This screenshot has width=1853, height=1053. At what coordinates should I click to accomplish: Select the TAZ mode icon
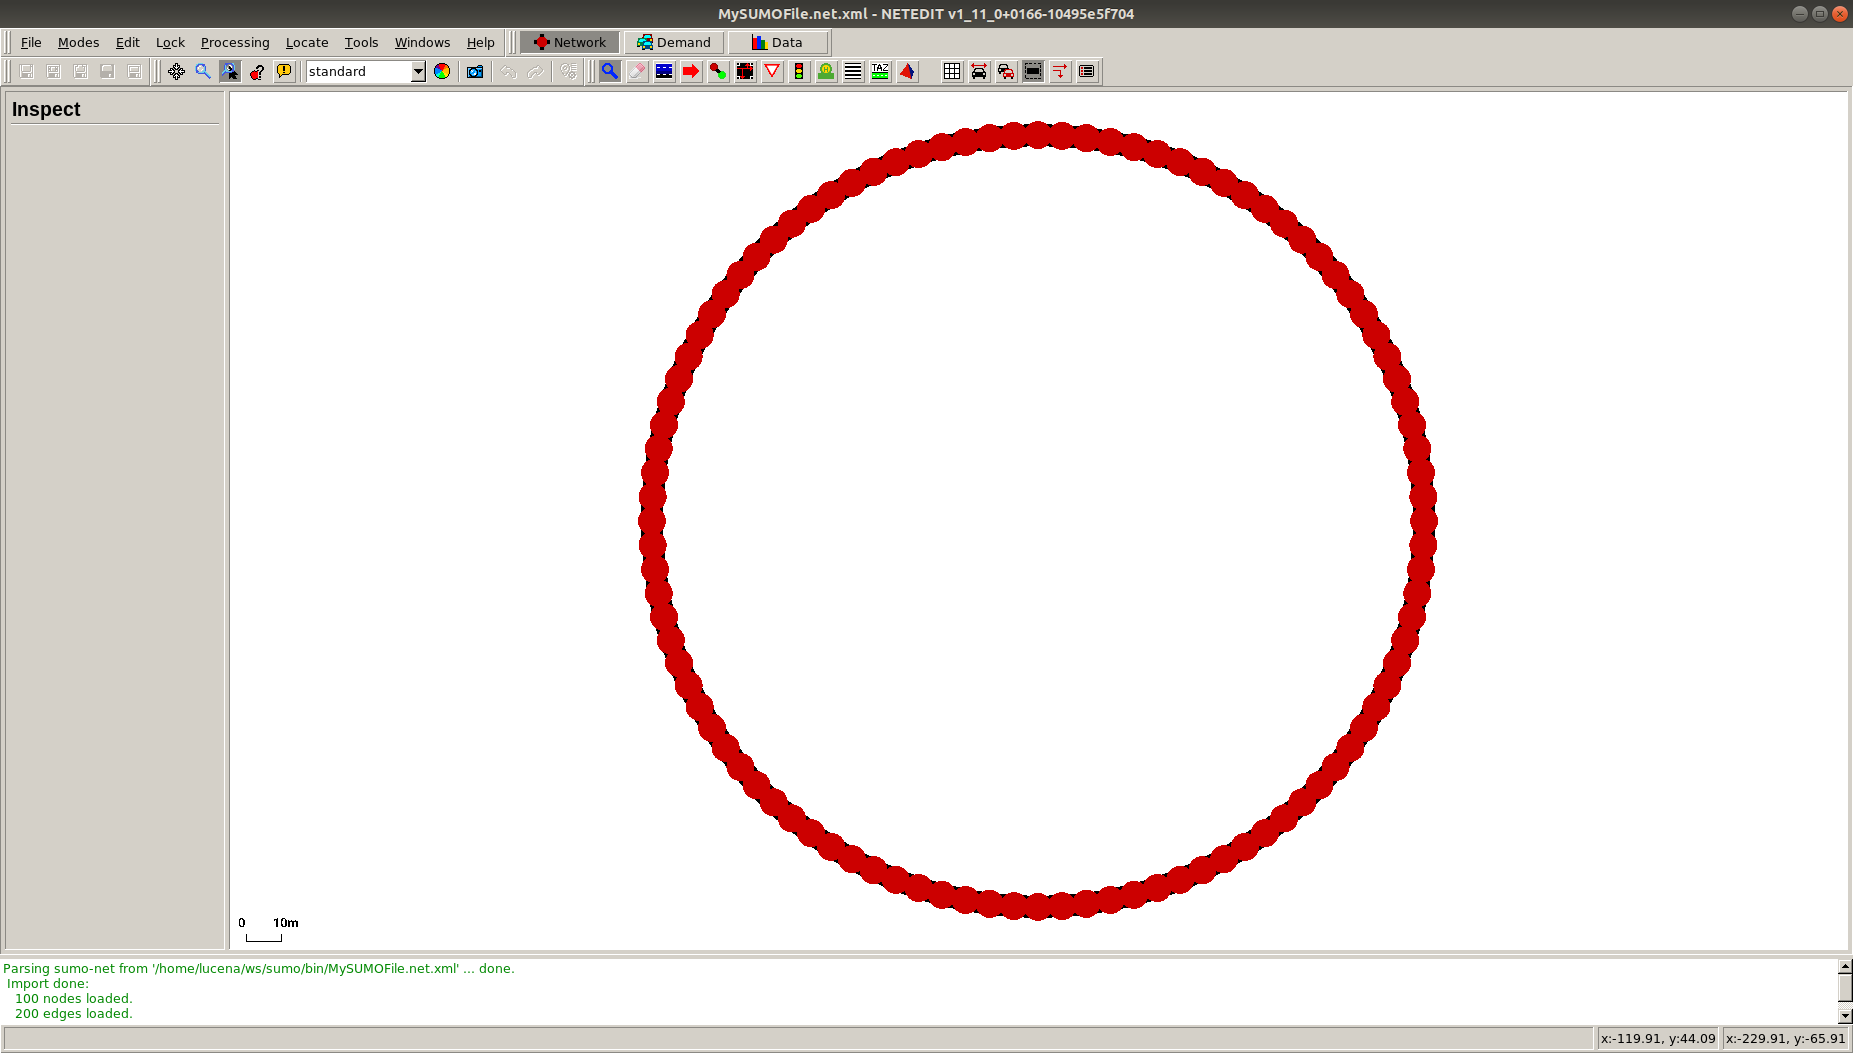880,71
